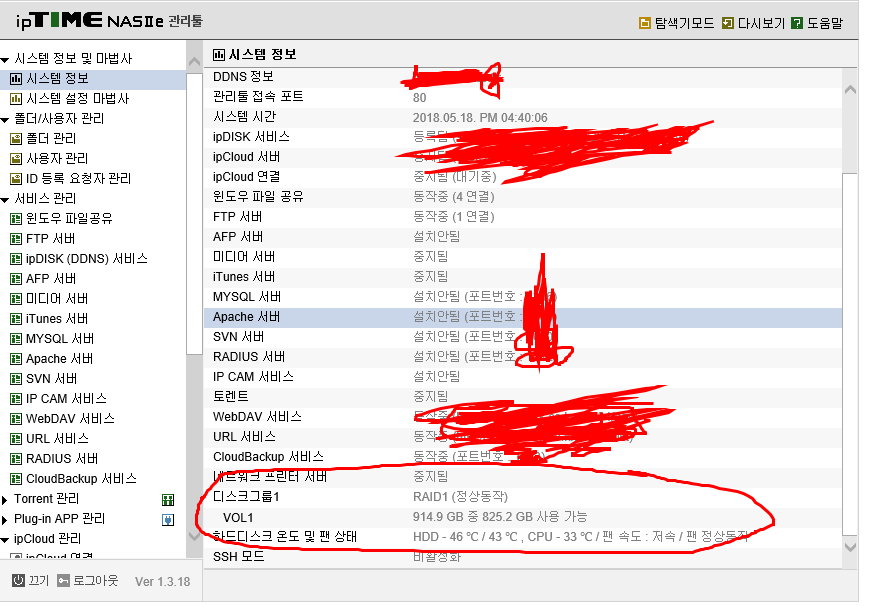Screen dimensions: 872x606
Task: Click the ipDISK (DDNS) 서비스 icon
Action: point(16,259)
